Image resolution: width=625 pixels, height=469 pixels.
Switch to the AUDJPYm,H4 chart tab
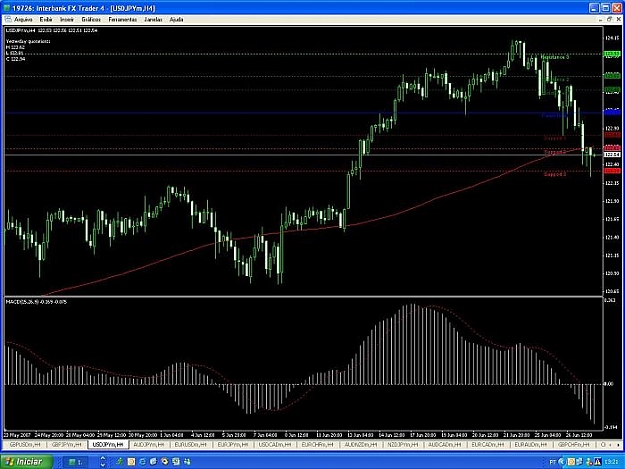coord(149,444)
